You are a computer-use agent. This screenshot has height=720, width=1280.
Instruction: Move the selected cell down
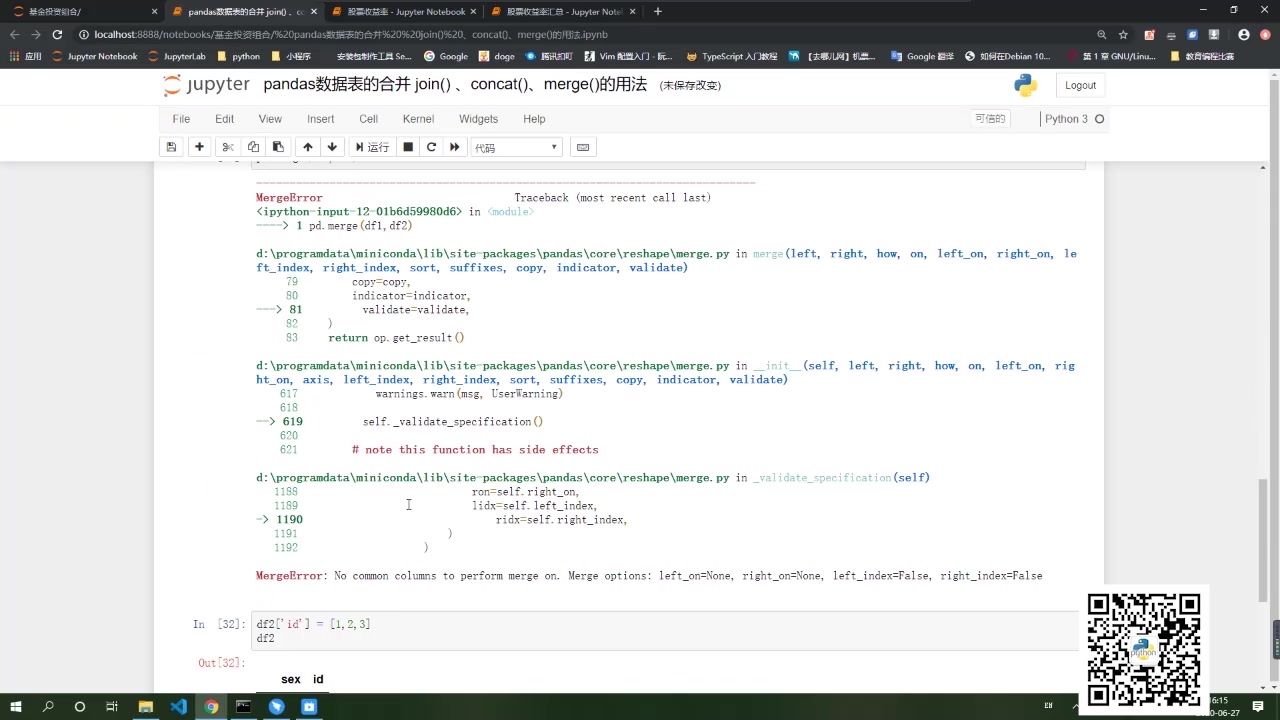pyautogui.click(x=332, y=147)
